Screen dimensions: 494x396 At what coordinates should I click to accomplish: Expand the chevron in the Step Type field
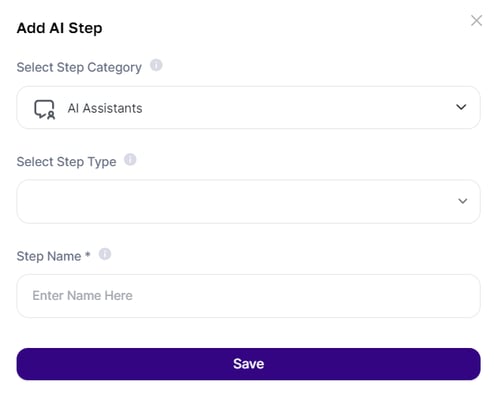(x=463, y=201)
